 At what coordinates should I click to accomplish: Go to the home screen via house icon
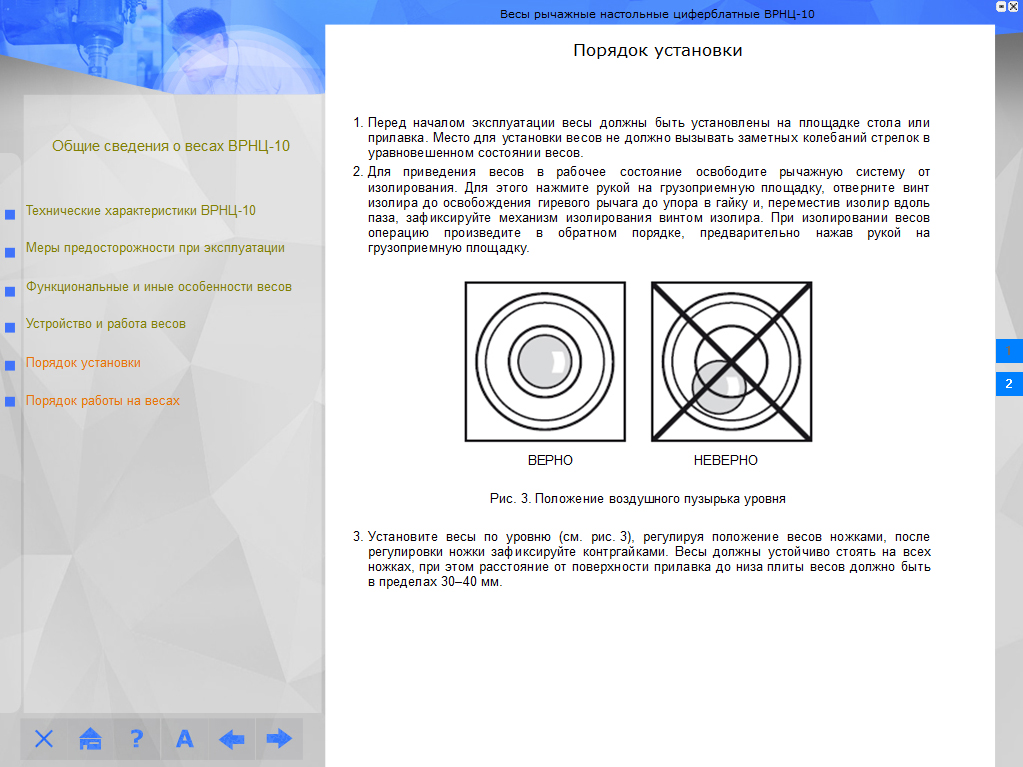[91, 739]
